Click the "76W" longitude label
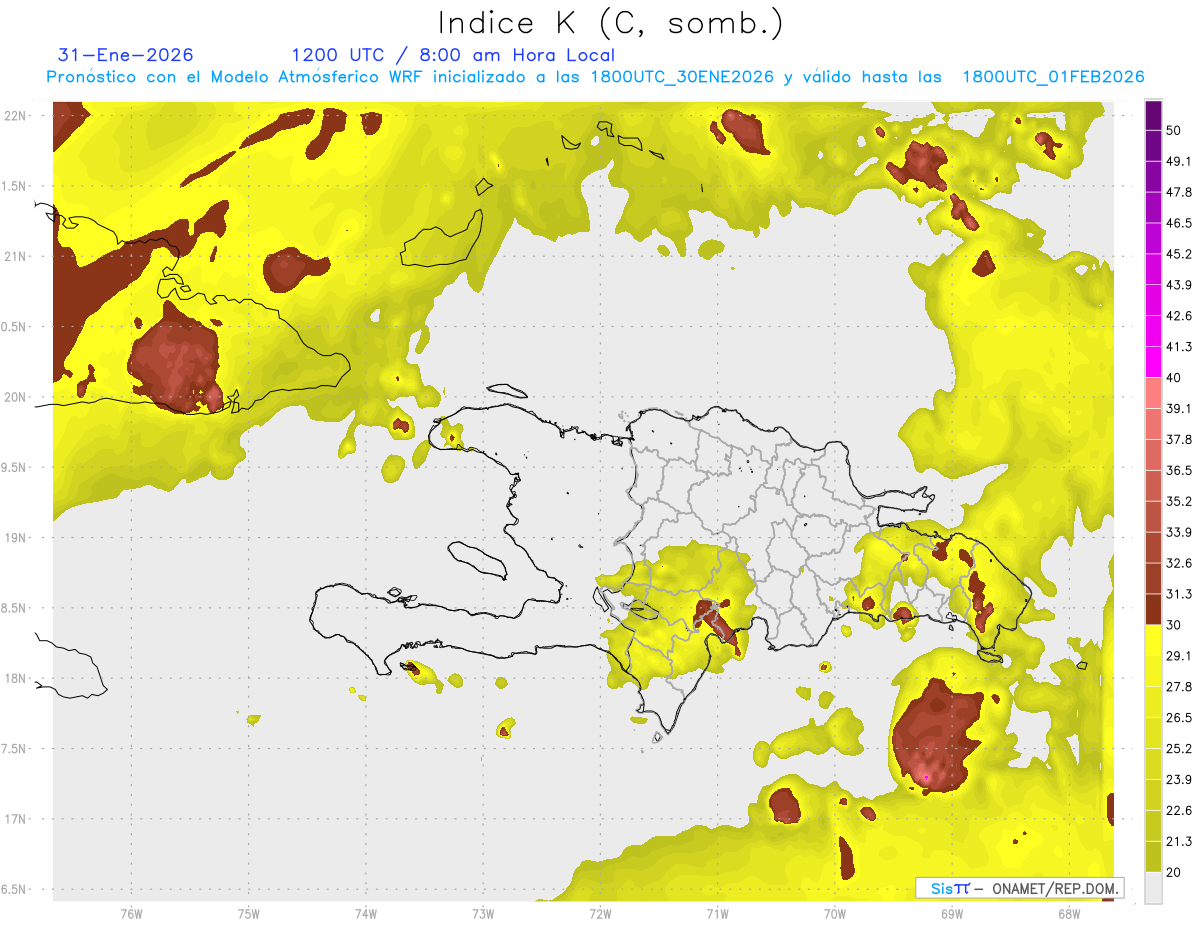This screenshot has height=927, width=1200. coord(131,913)
